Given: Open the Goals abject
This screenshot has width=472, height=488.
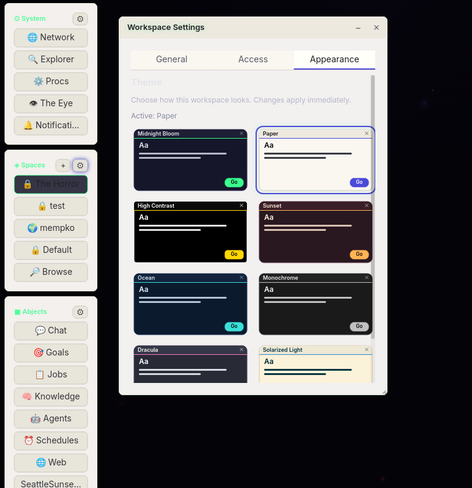Looking at the screenshot, I should [51, 353].
